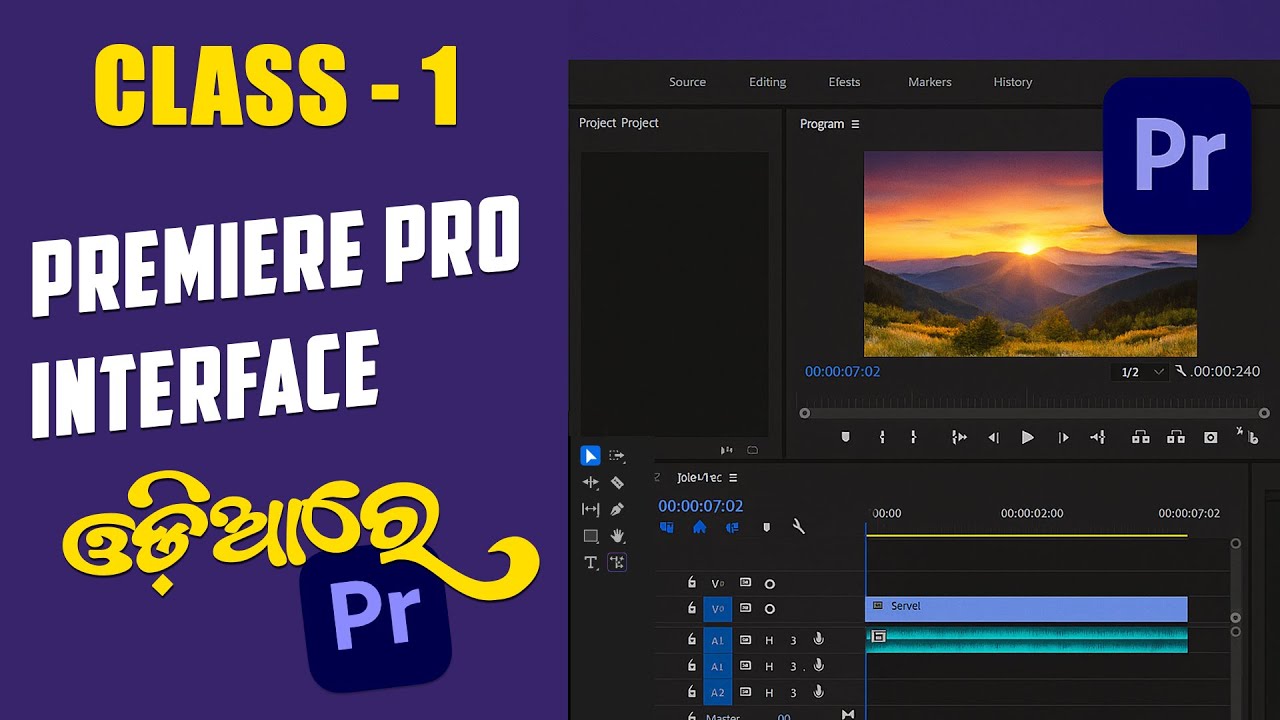This screenshot has height=720, width=1280.
Task: Toggle Linked Selection in timeline header
Action: point(732,527)
